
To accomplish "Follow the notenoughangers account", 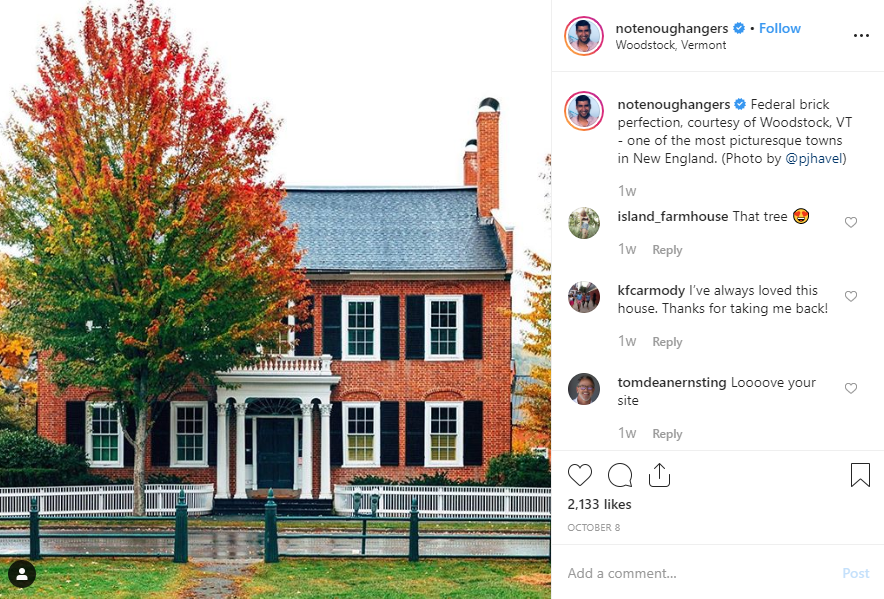I will click(x=780, y=28).
